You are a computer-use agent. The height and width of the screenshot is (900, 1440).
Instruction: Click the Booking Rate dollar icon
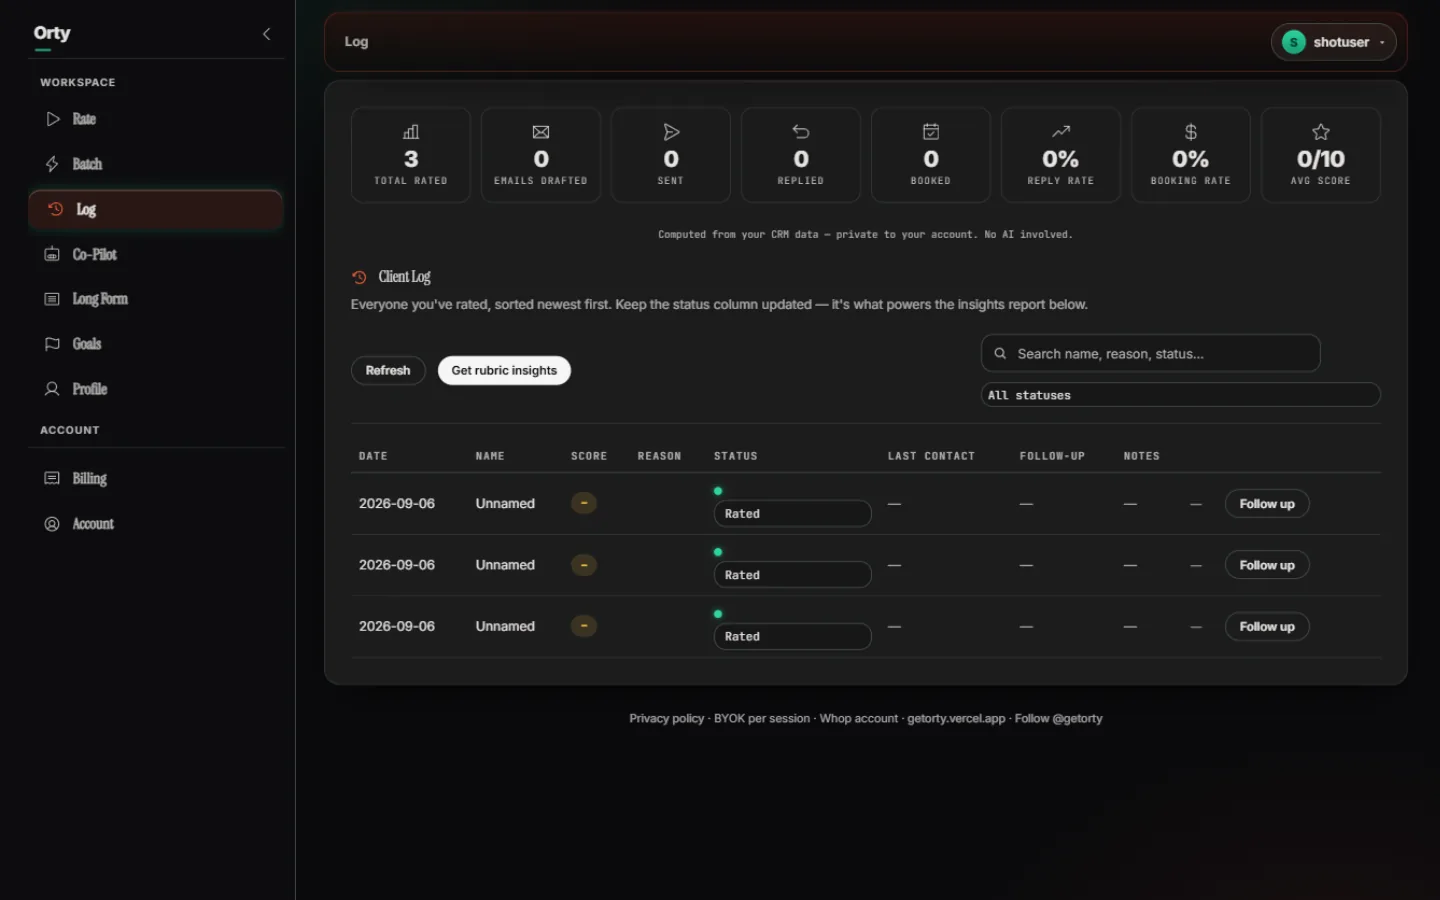coord(1191,132)
